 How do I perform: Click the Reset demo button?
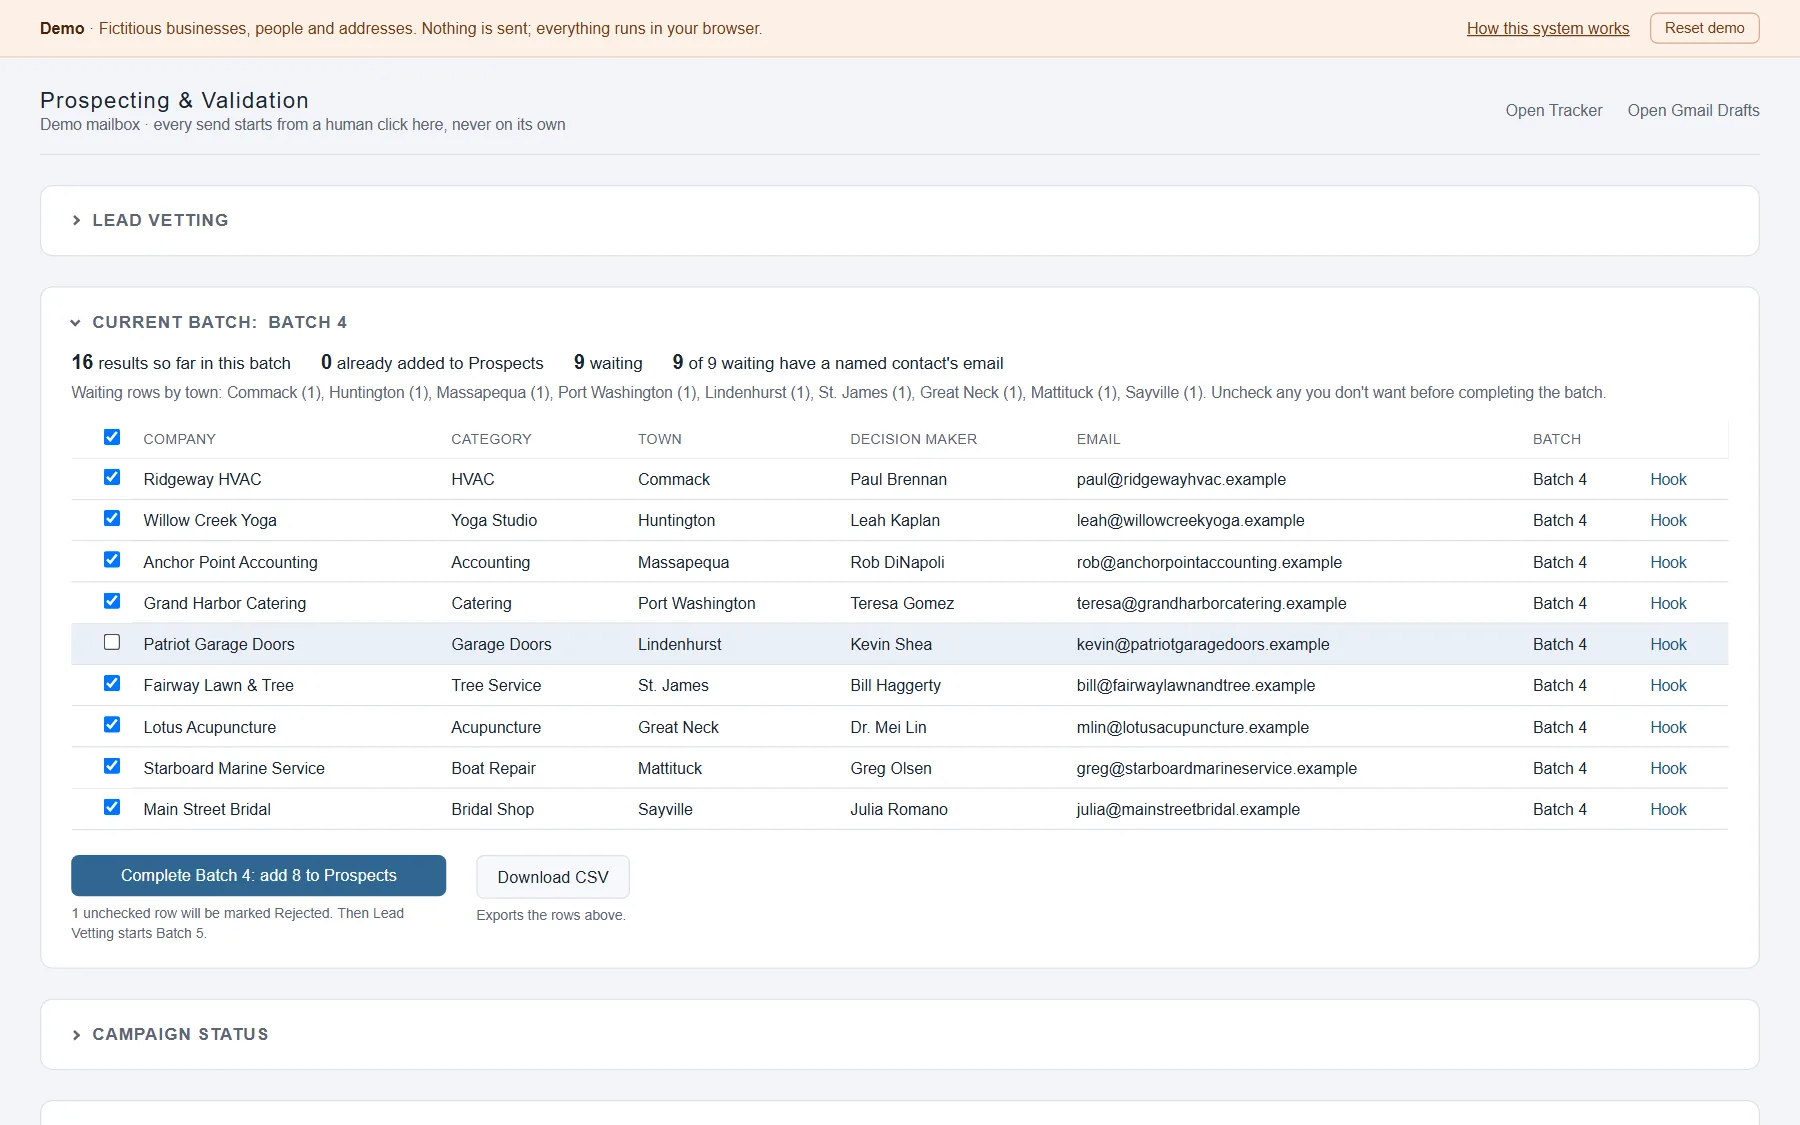(x=1704, y=28)
